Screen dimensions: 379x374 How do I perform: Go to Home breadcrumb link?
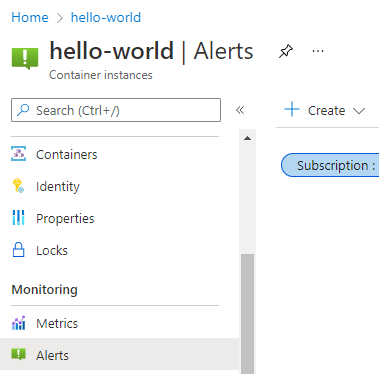(30, 17)
